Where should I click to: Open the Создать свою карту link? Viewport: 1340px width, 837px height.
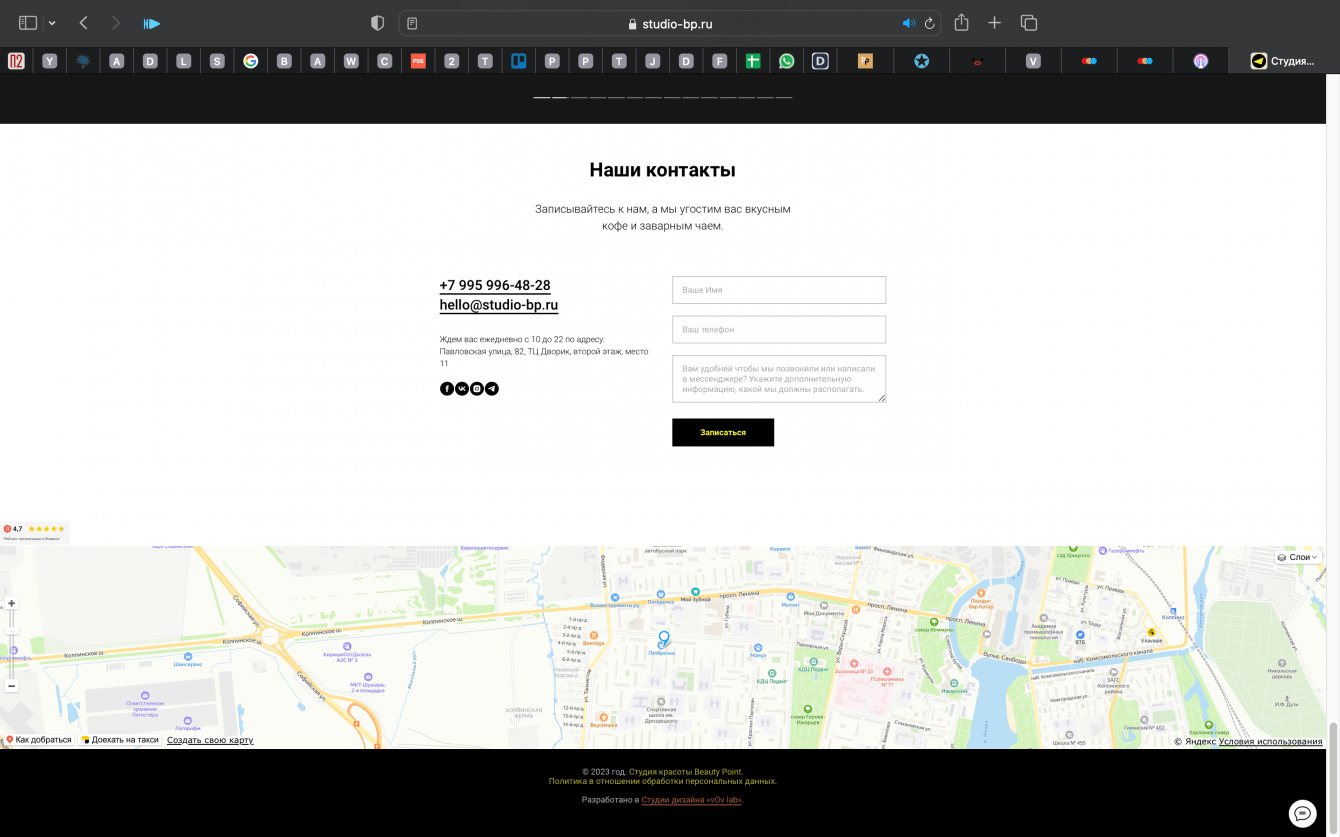(x=210, y=740)
